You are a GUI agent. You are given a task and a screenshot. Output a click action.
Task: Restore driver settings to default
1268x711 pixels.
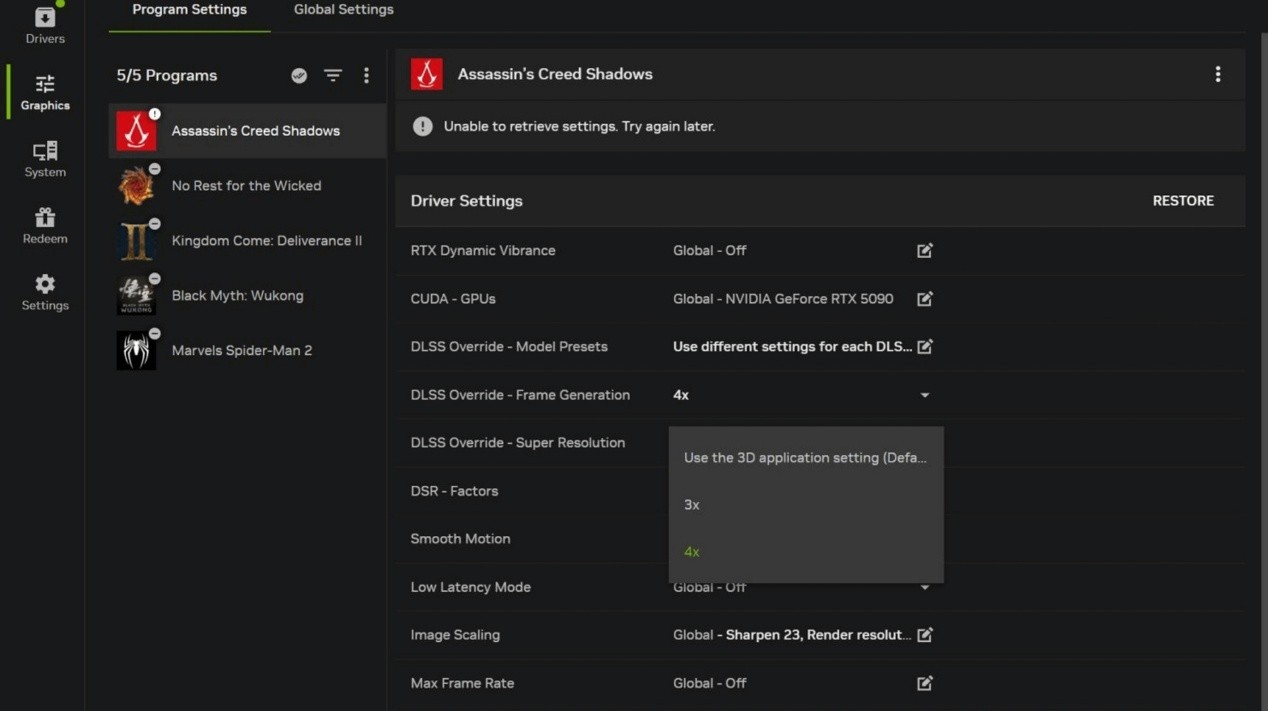coord(1183,201)
